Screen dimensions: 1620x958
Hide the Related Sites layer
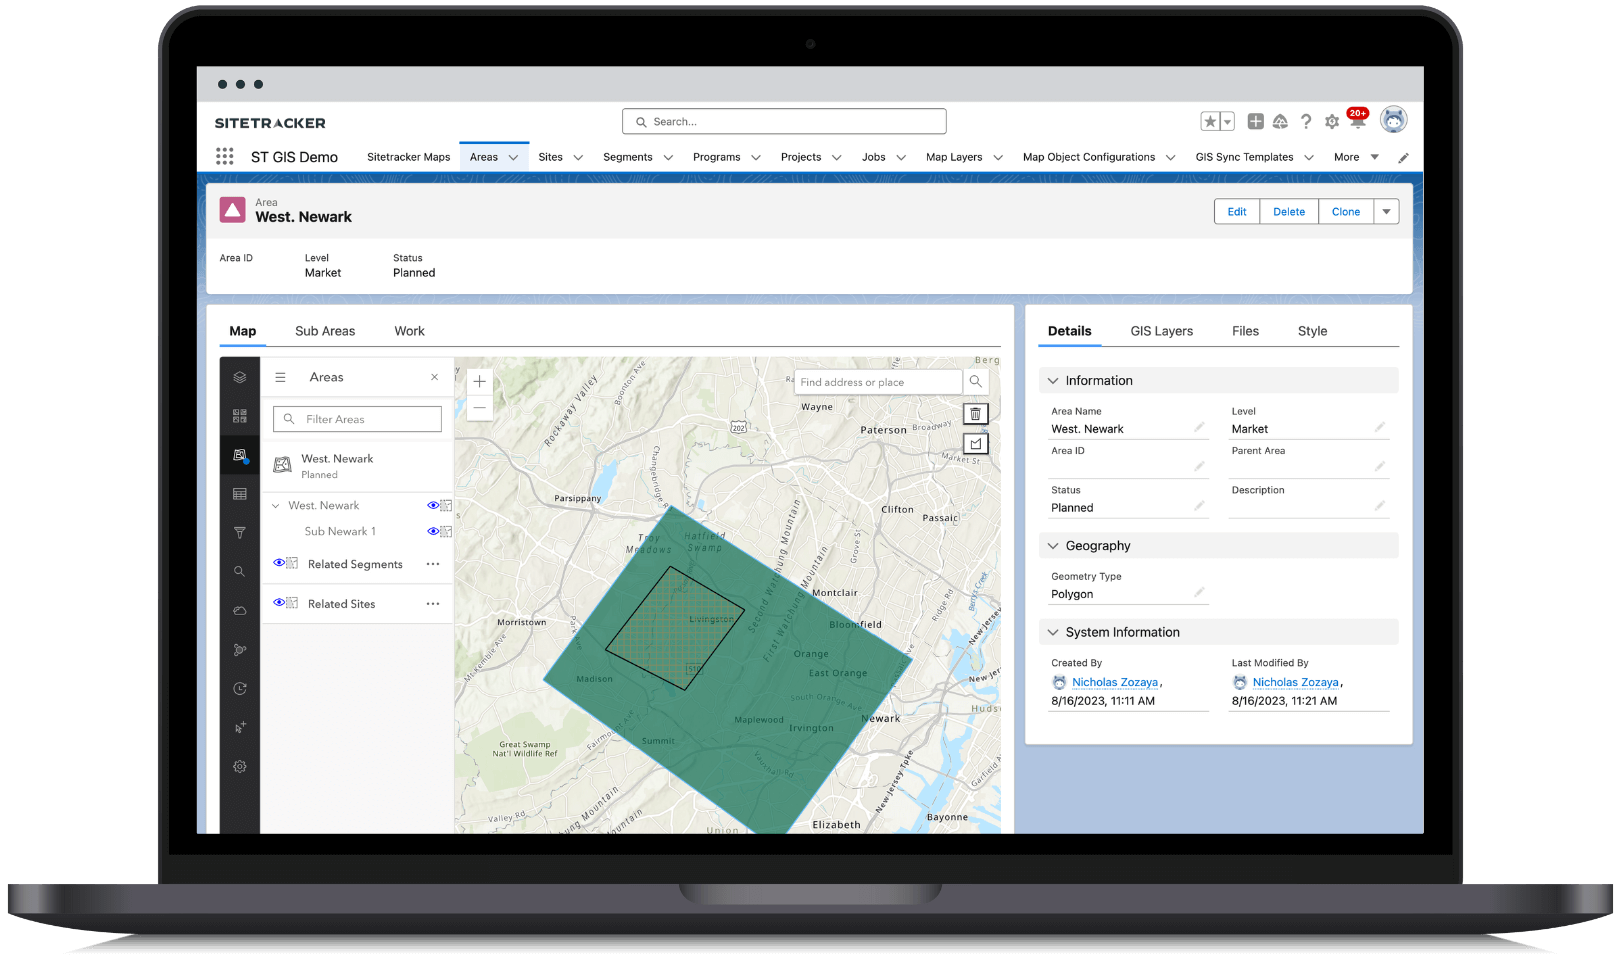[279, 602]
